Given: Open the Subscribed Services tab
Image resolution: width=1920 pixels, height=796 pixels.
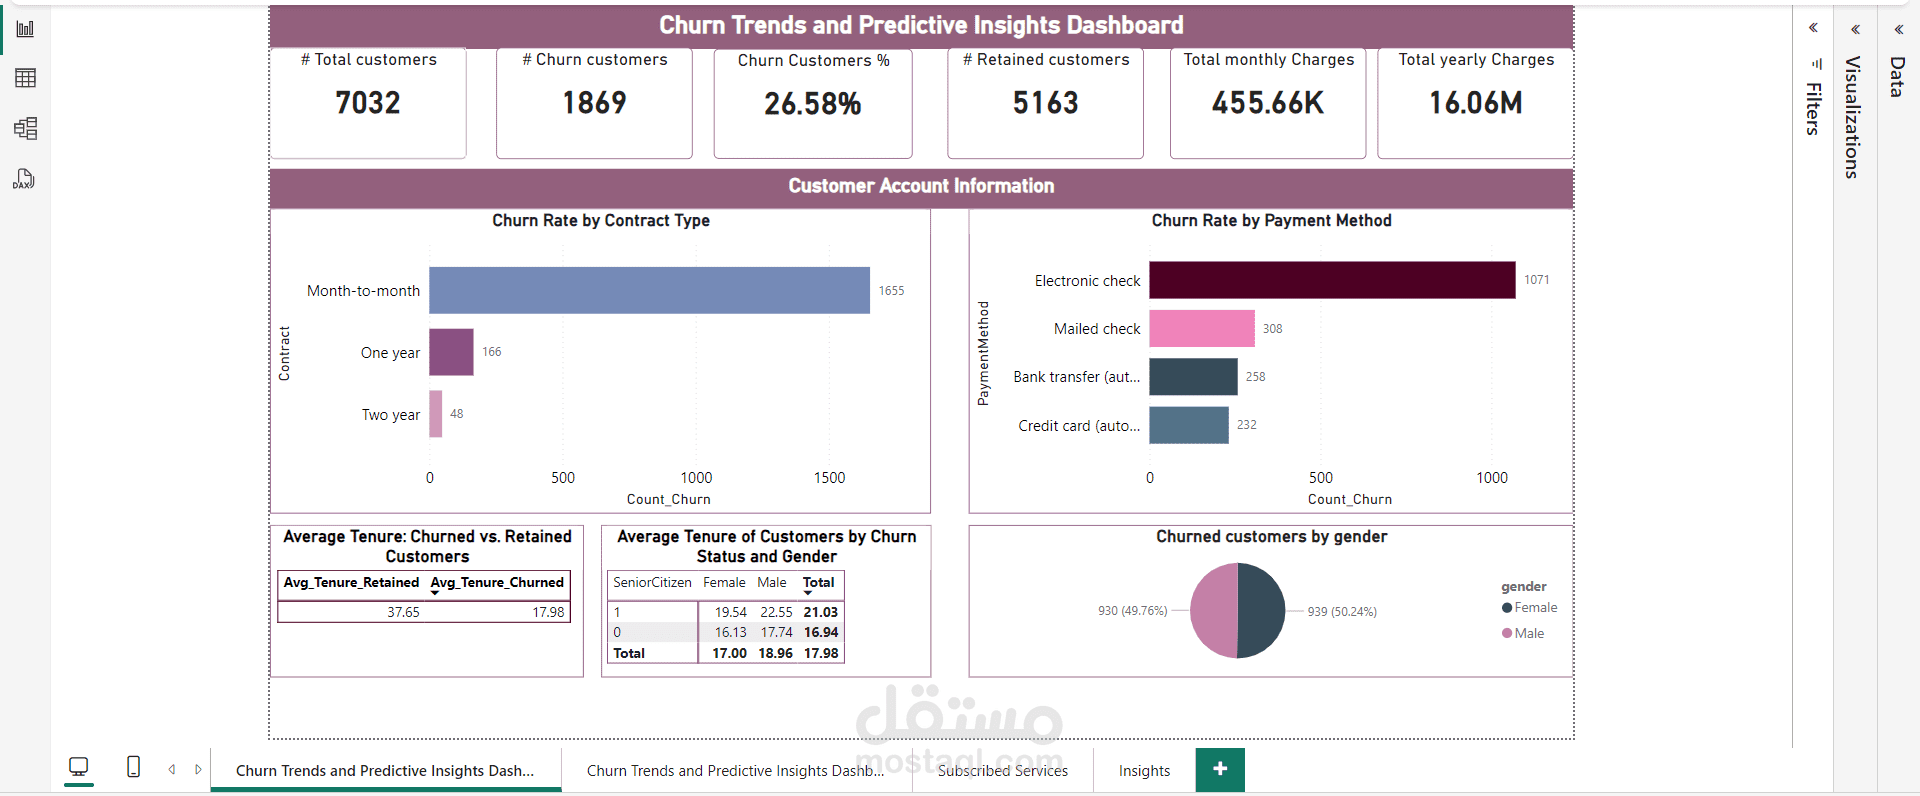Looking at the screenshot, I should tap(1003, 770).
